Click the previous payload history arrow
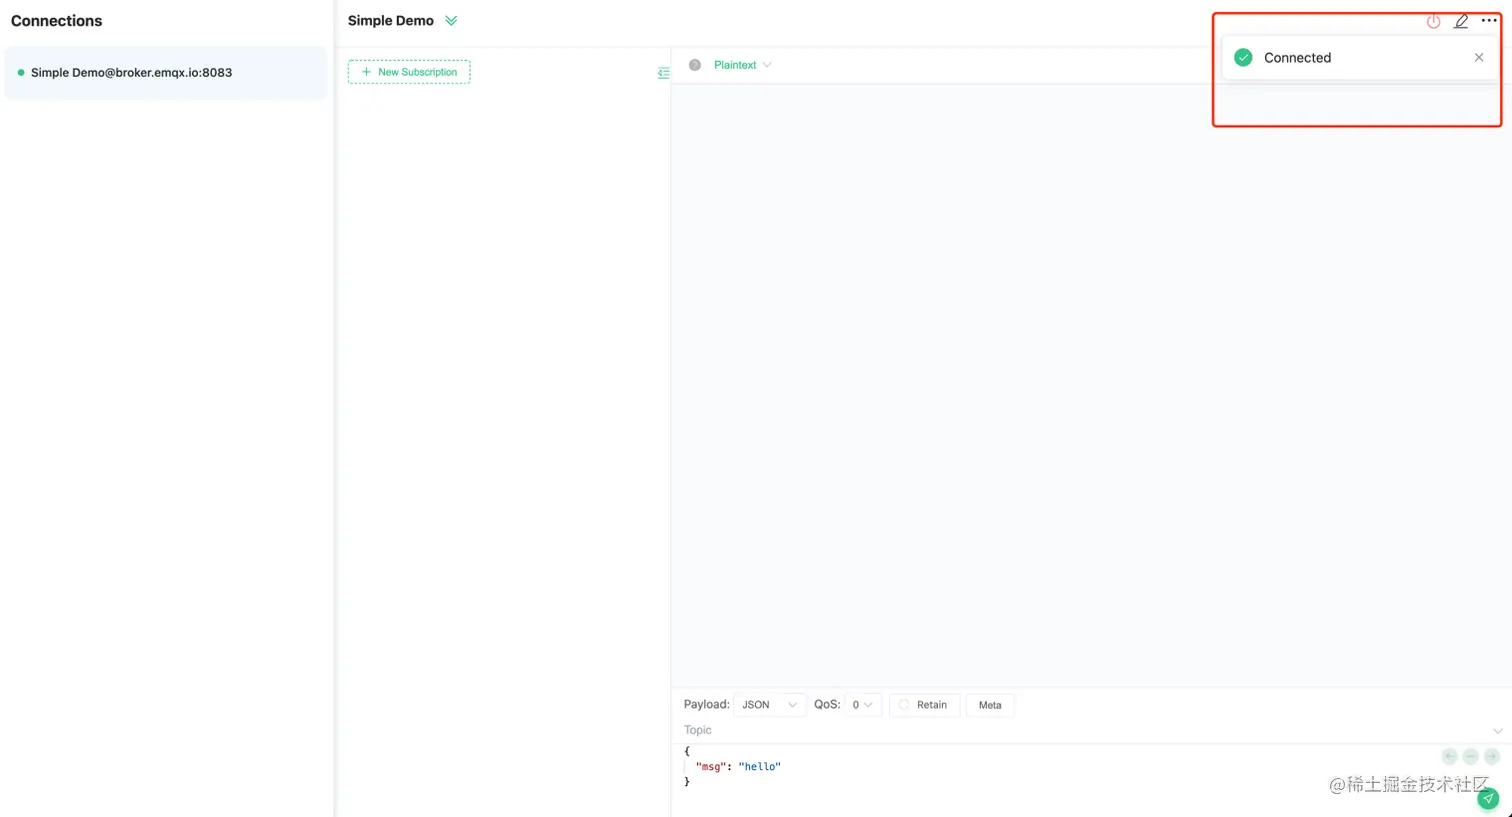Image resolution: width=1512 pixels, height=817 pixels. (1449, 757)
